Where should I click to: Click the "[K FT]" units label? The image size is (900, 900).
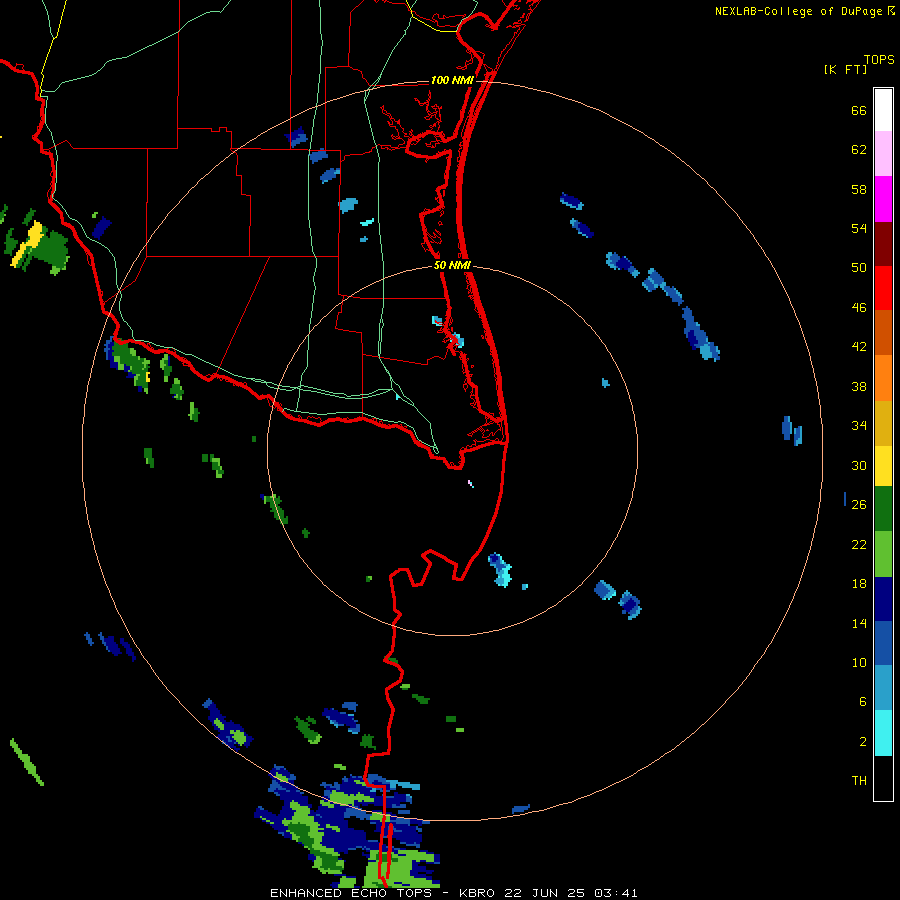pos(846,69)
